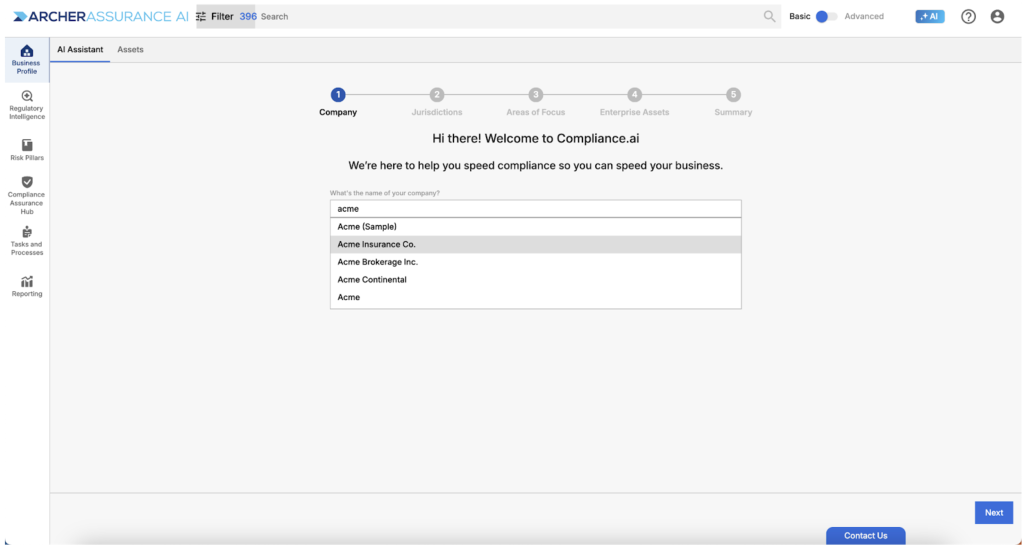
Task: Choose Acme (Sample) from suggestions
Action: point(536,227)
